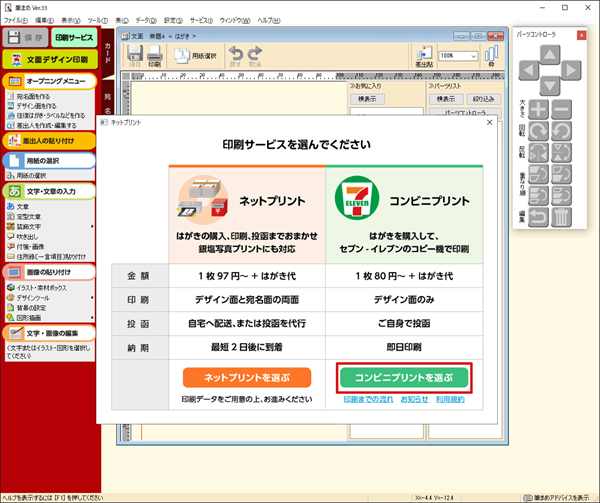This screenshot has height=503, width=600.
Task: Flip the part vertically
Action: click(561, 153)
